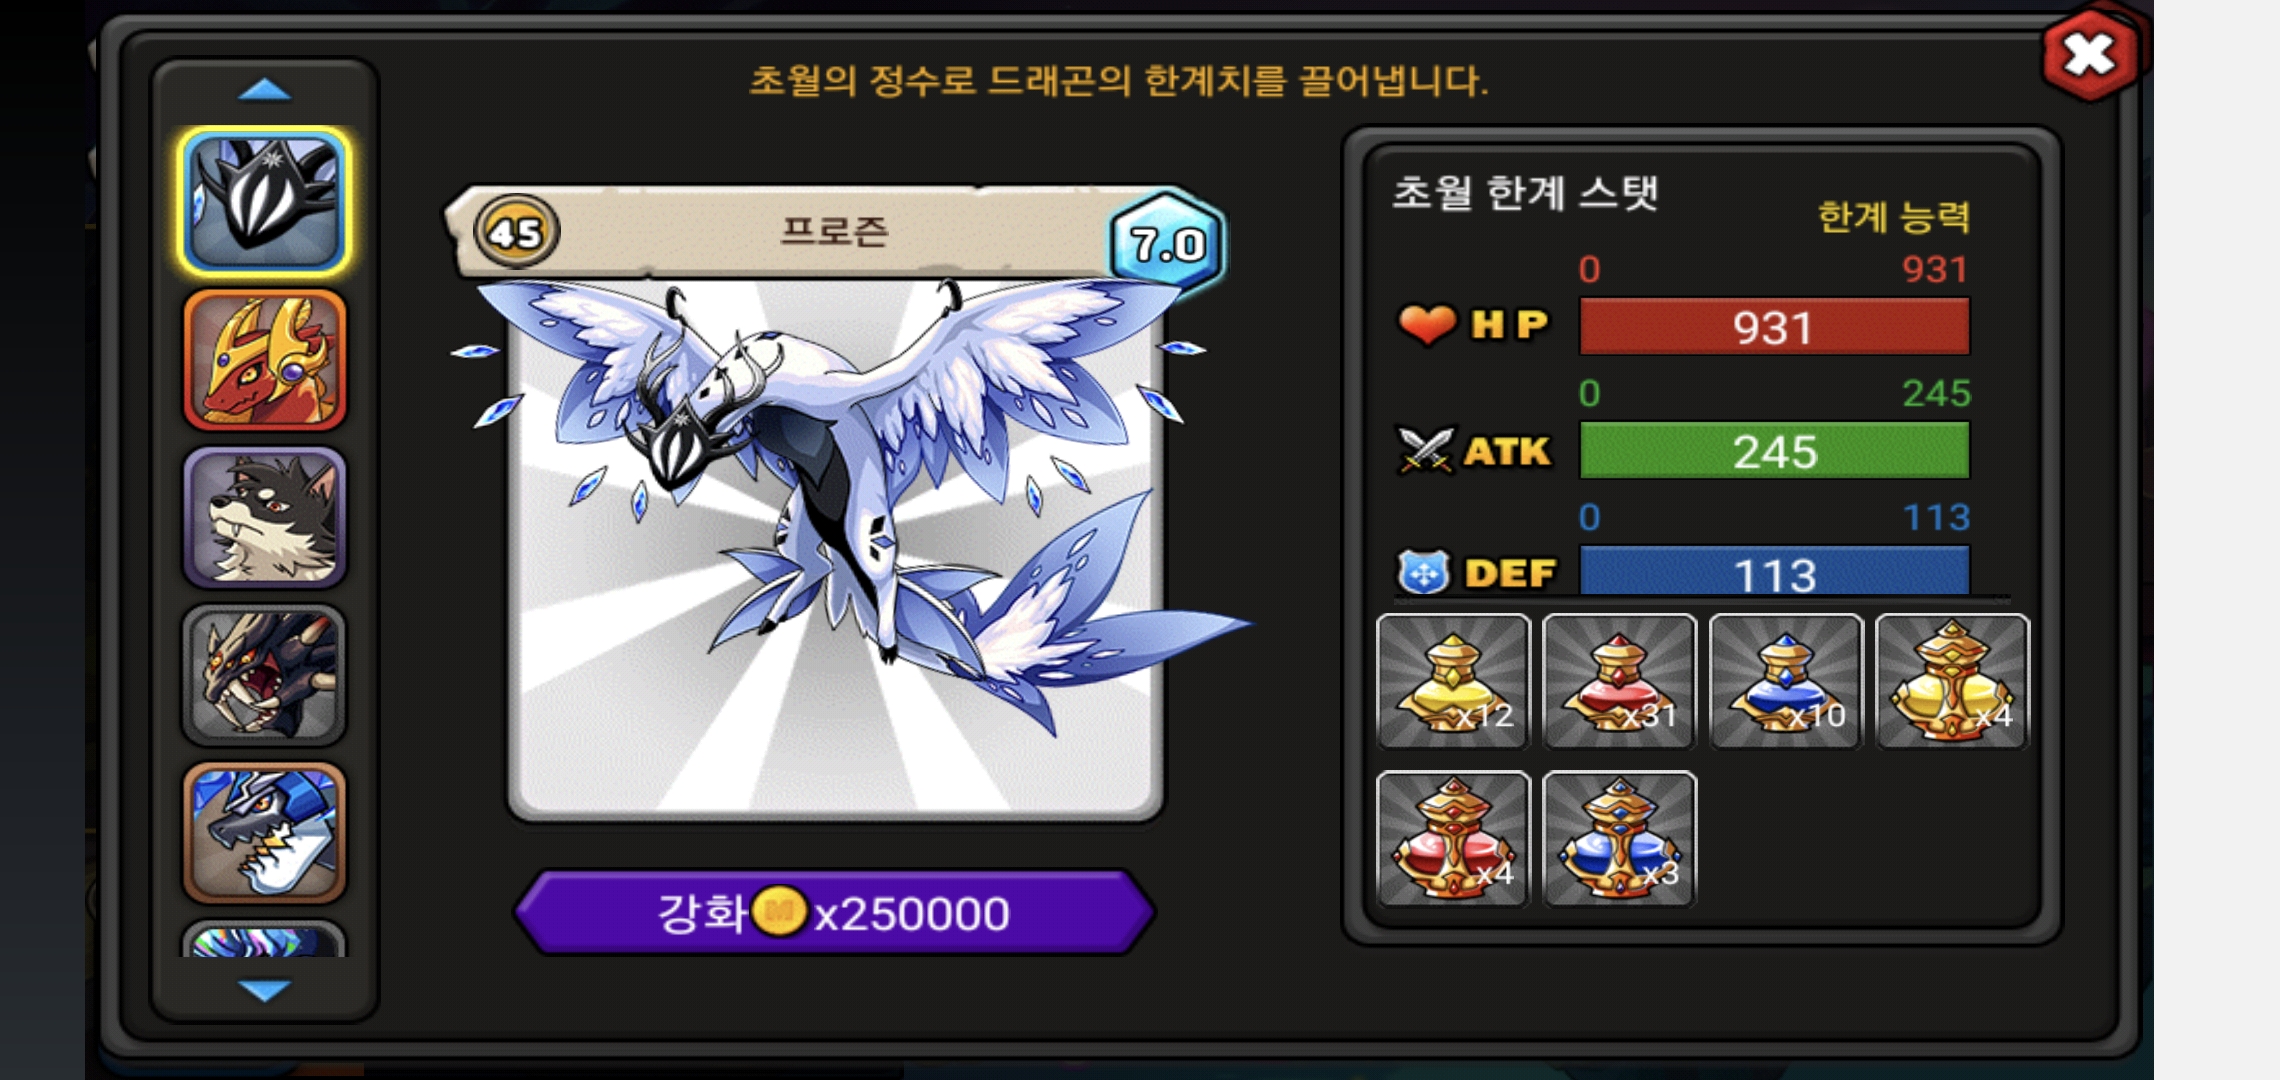
Task: Tap the 7.0 grade hexagon badge
Action: pyautogui.click(x=1166, y=243)
